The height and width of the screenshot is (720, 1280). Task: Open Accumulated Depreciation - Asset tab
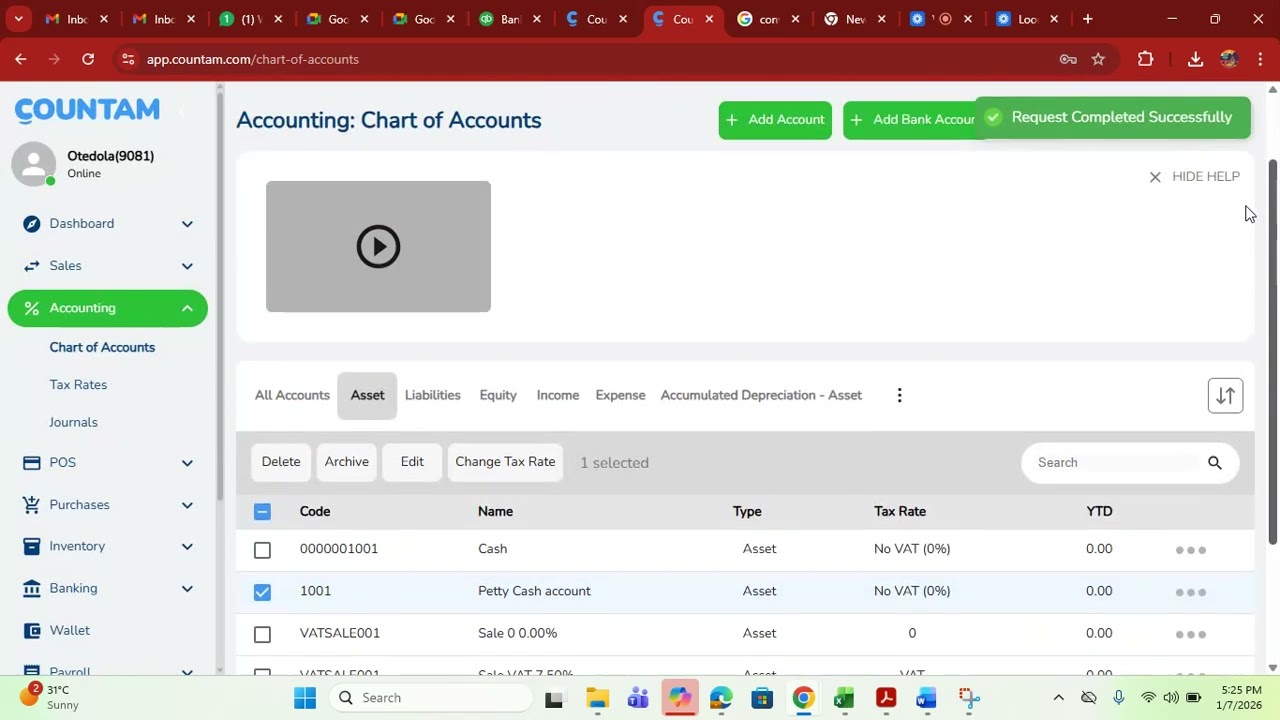click(761, 395)
